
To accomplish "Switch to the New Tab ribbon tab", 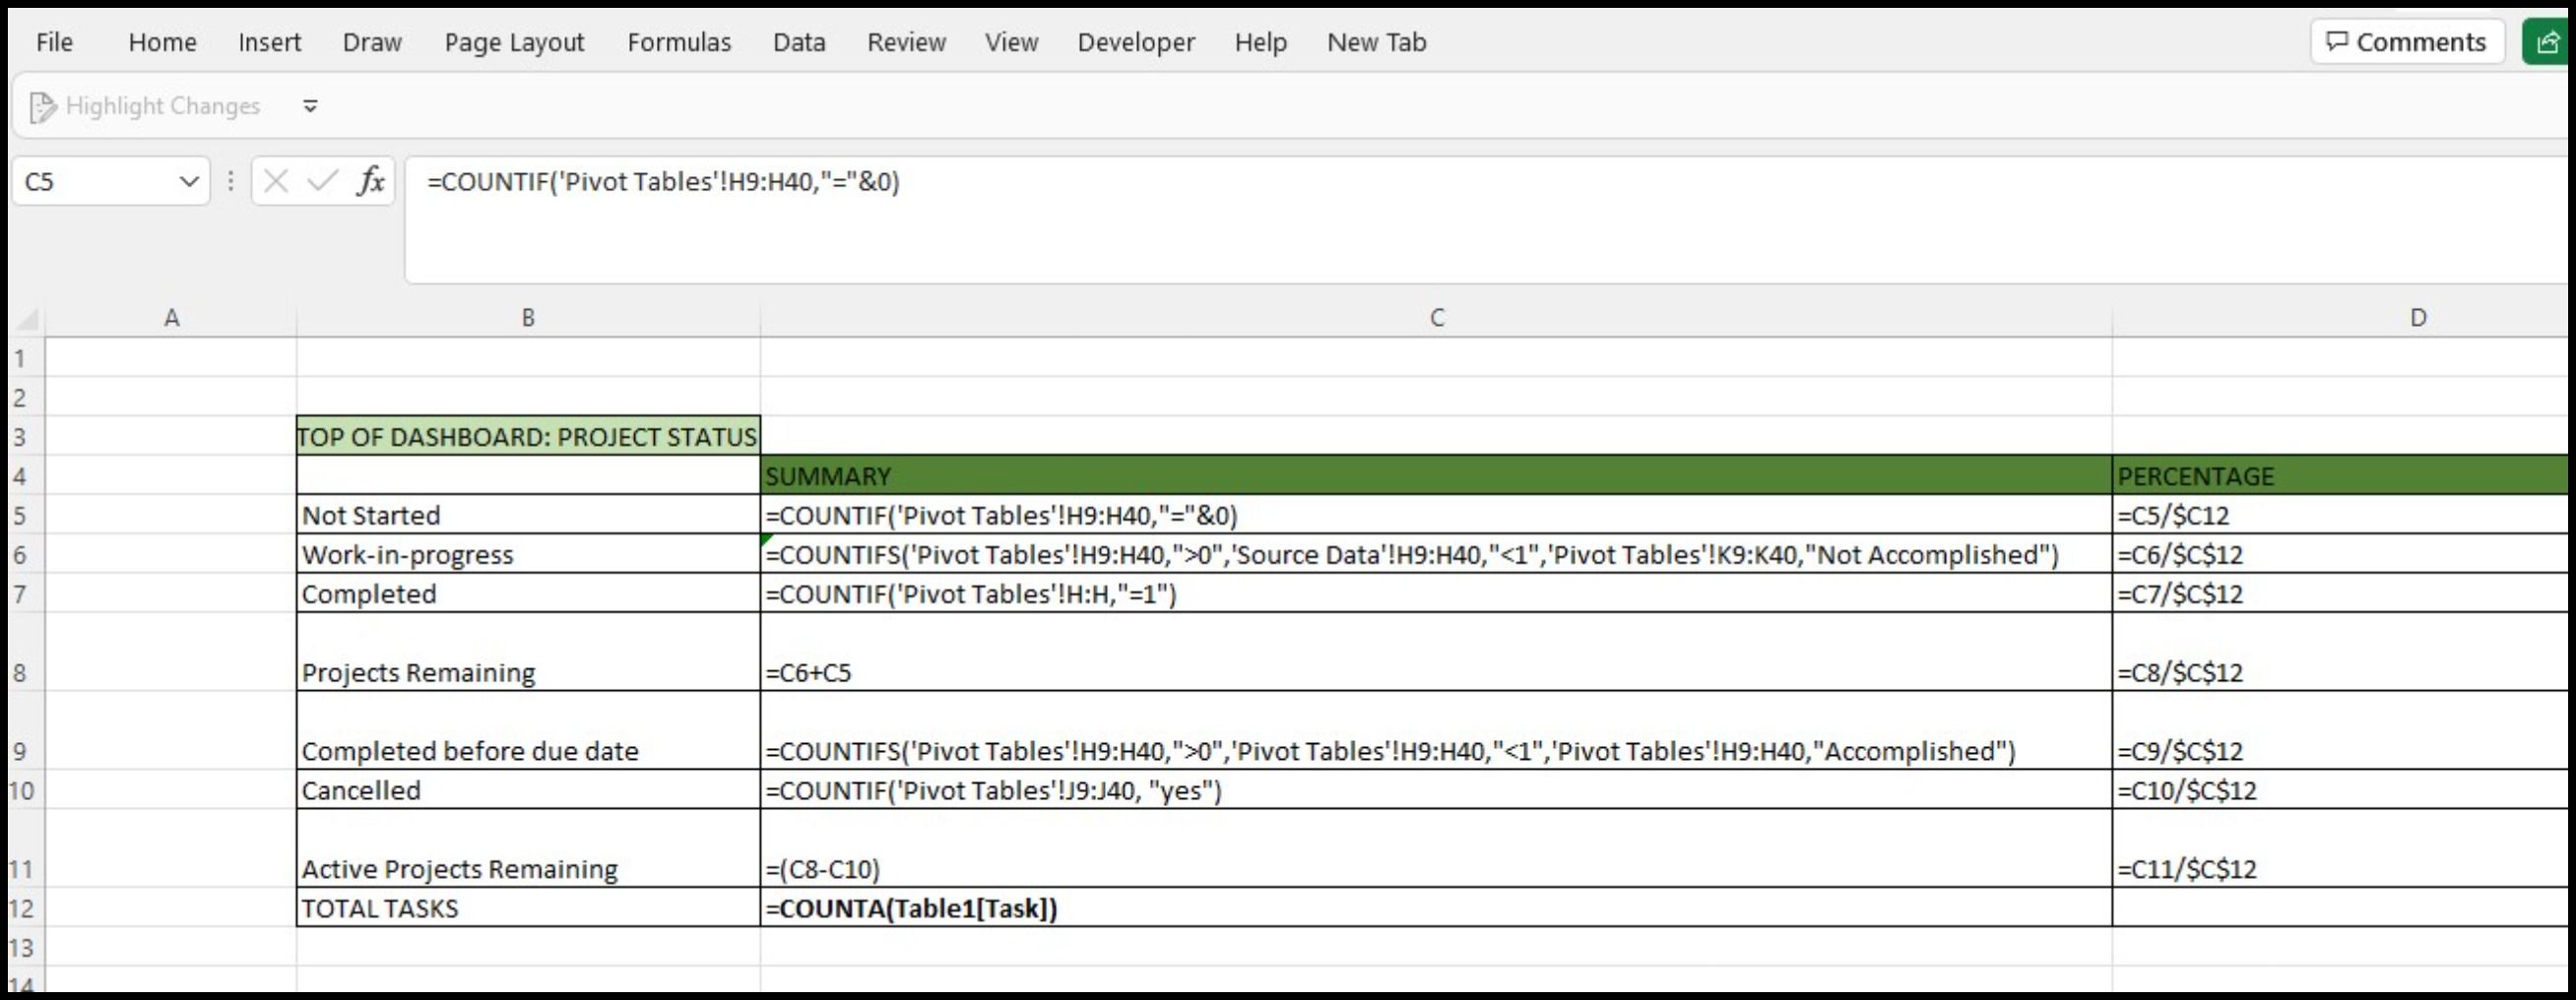I will pos(1376,42).
